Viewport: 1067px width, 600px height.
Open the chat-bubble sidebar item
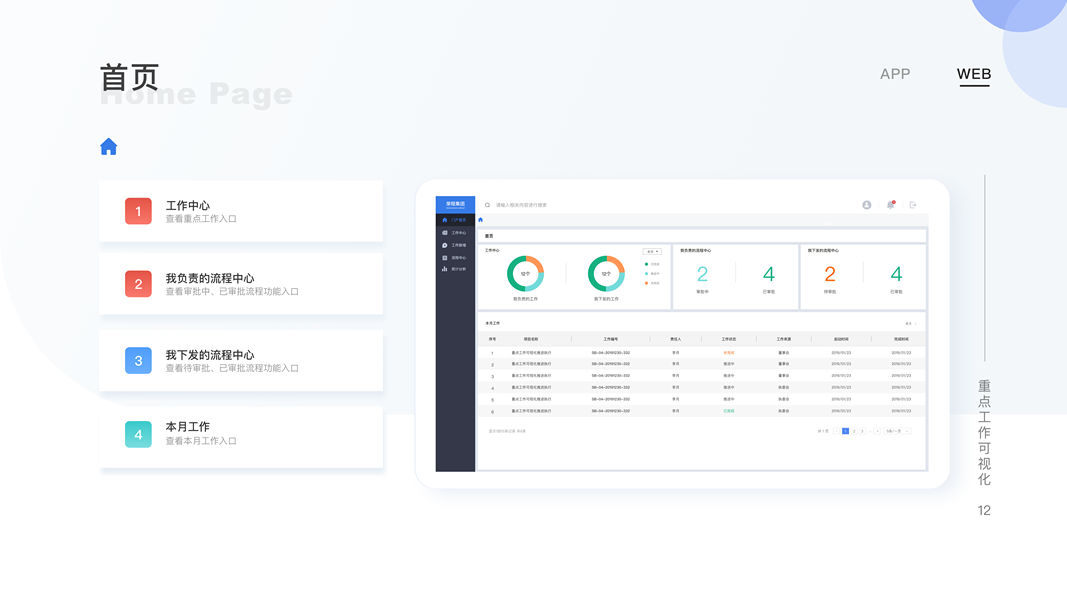pos(455,245)
